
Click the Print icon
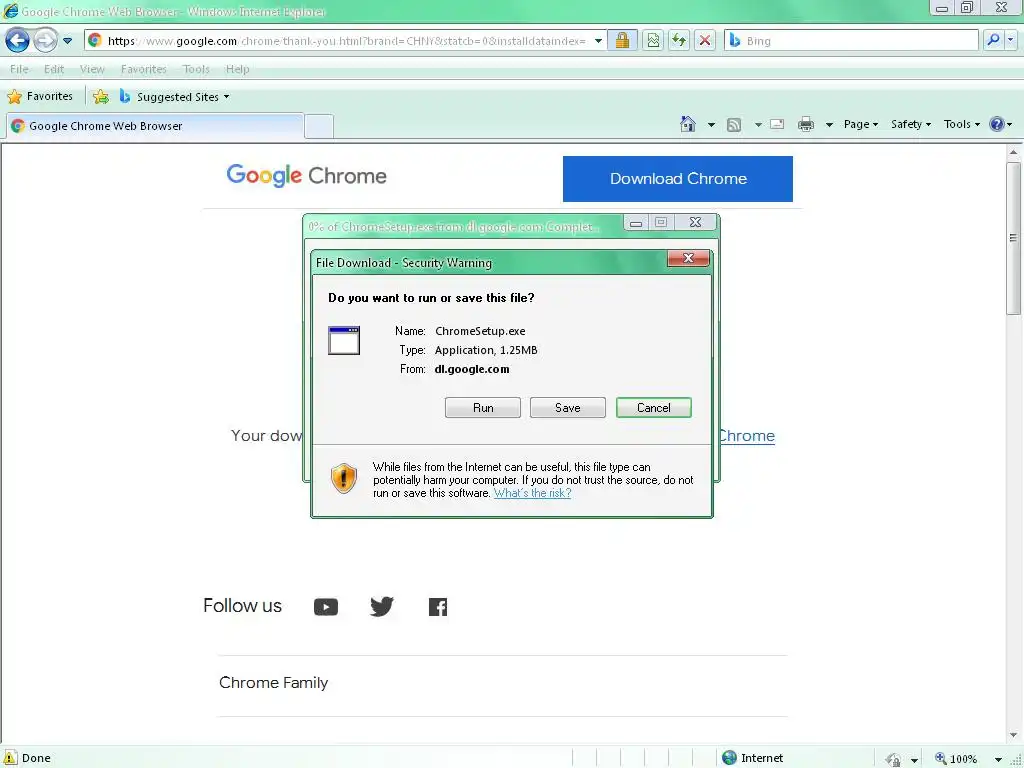806,124
